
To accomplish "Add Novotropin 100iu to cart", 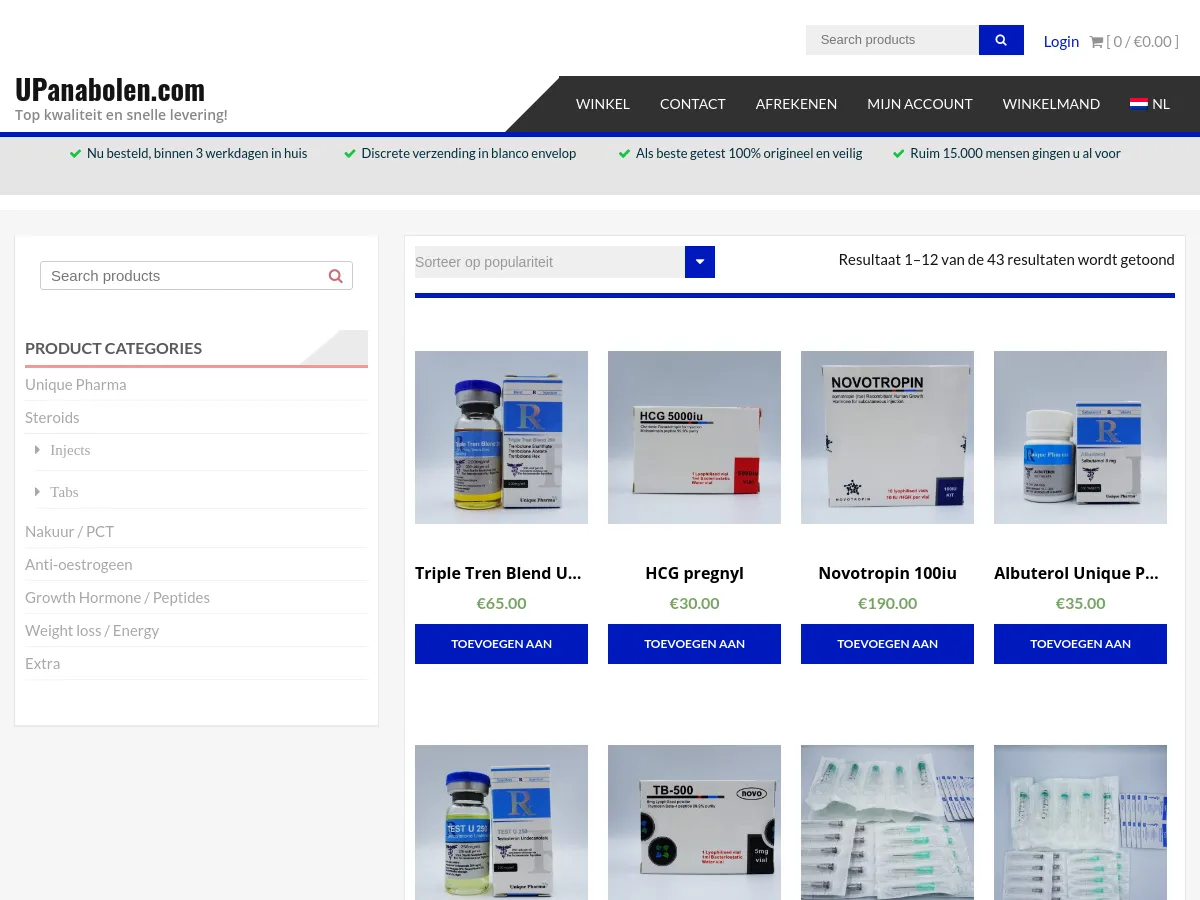I will point(887,644).
